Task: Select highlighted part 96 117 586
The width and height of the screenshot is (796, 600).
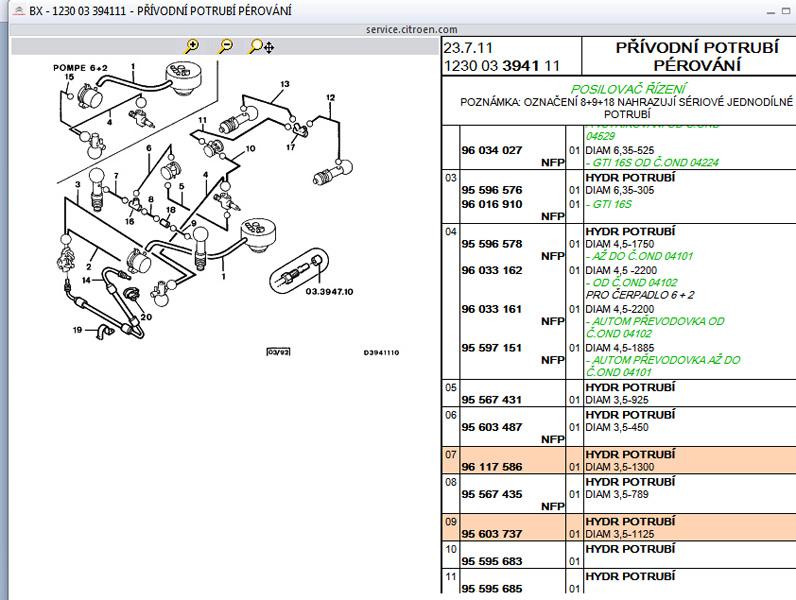Action: tap(491, 466)
